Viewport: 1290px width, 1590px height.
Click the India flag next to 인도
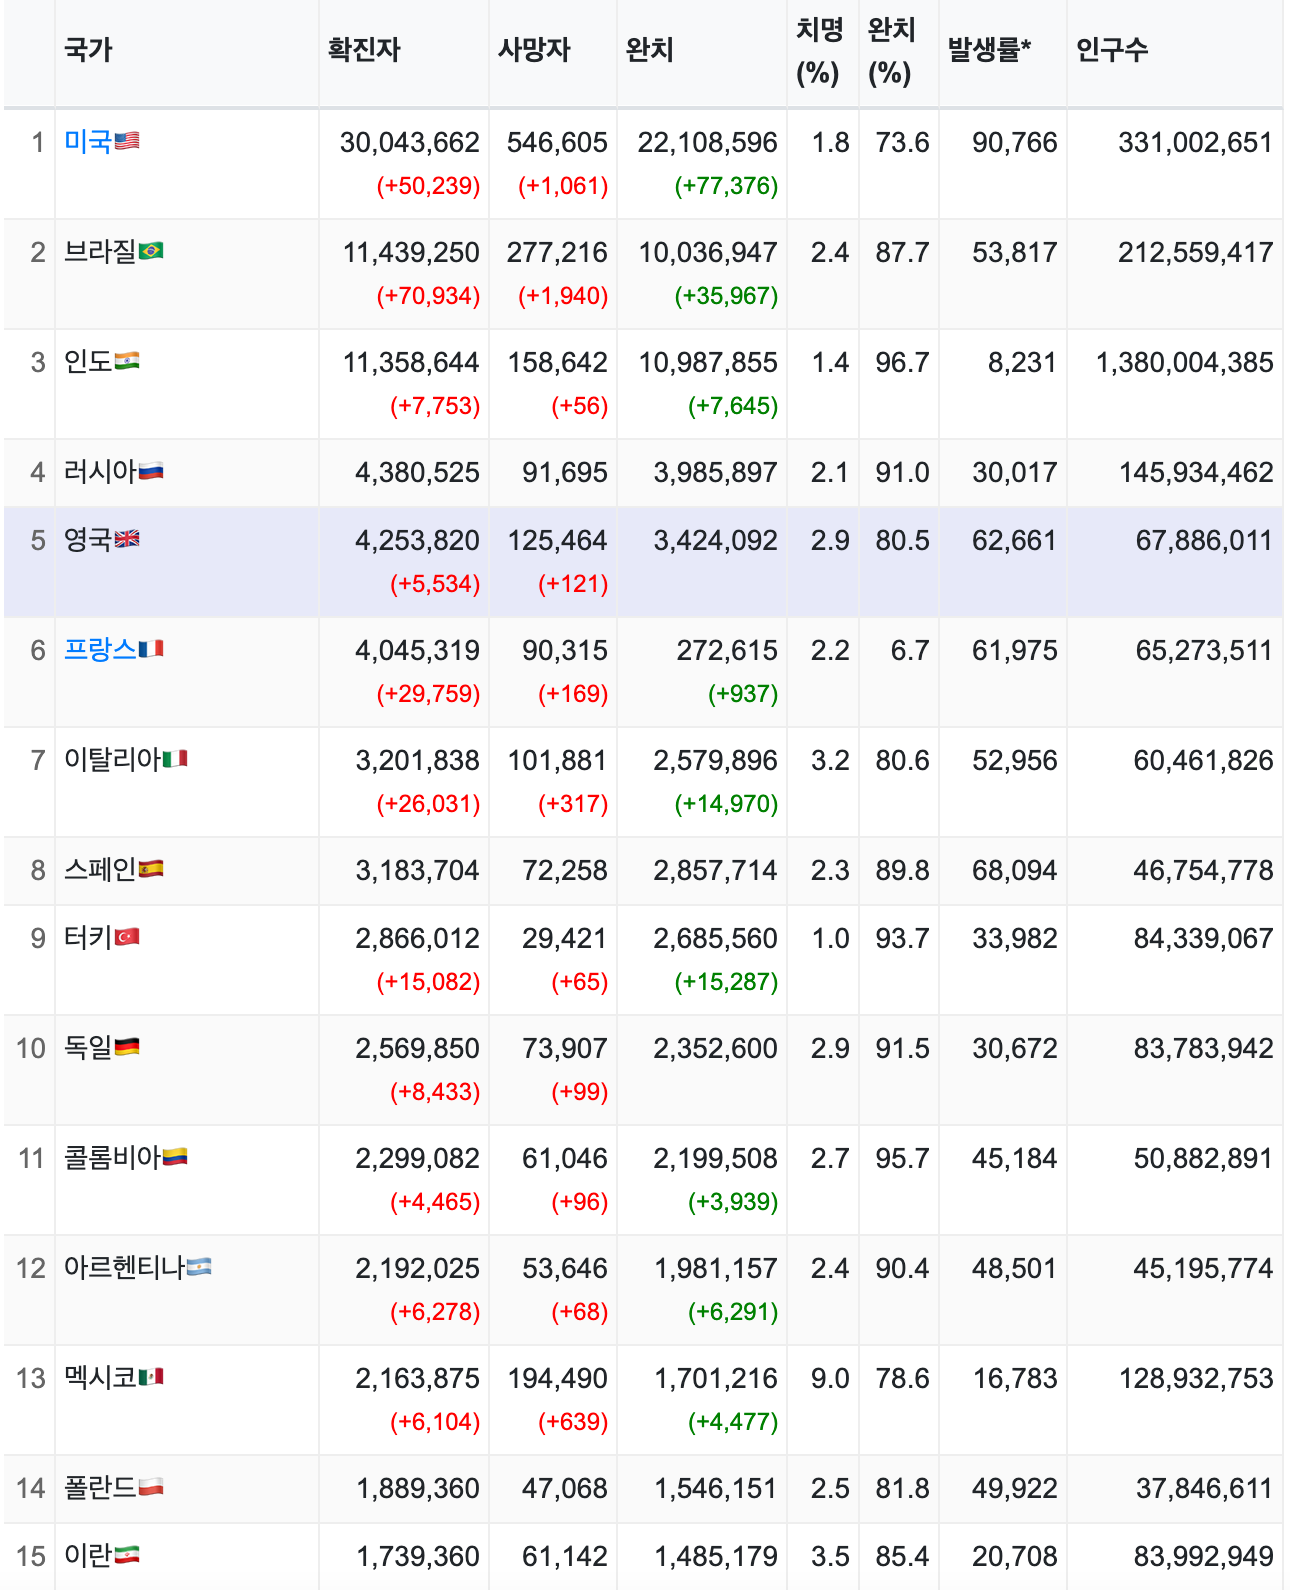coord(127,361)
